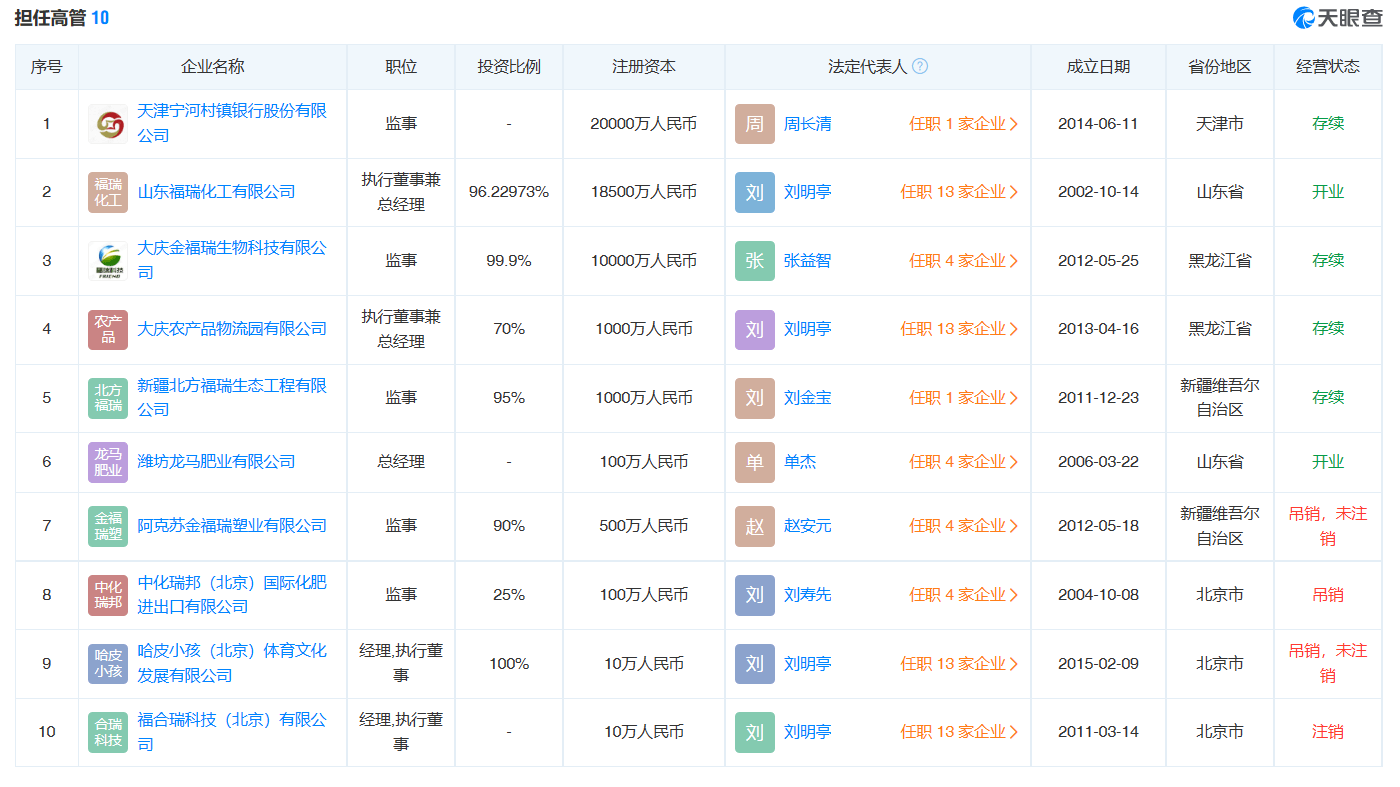This screenshot has height=787, width=1400.
Task: Click the 担任高管 10 section heading
Action: pos(62,18)
